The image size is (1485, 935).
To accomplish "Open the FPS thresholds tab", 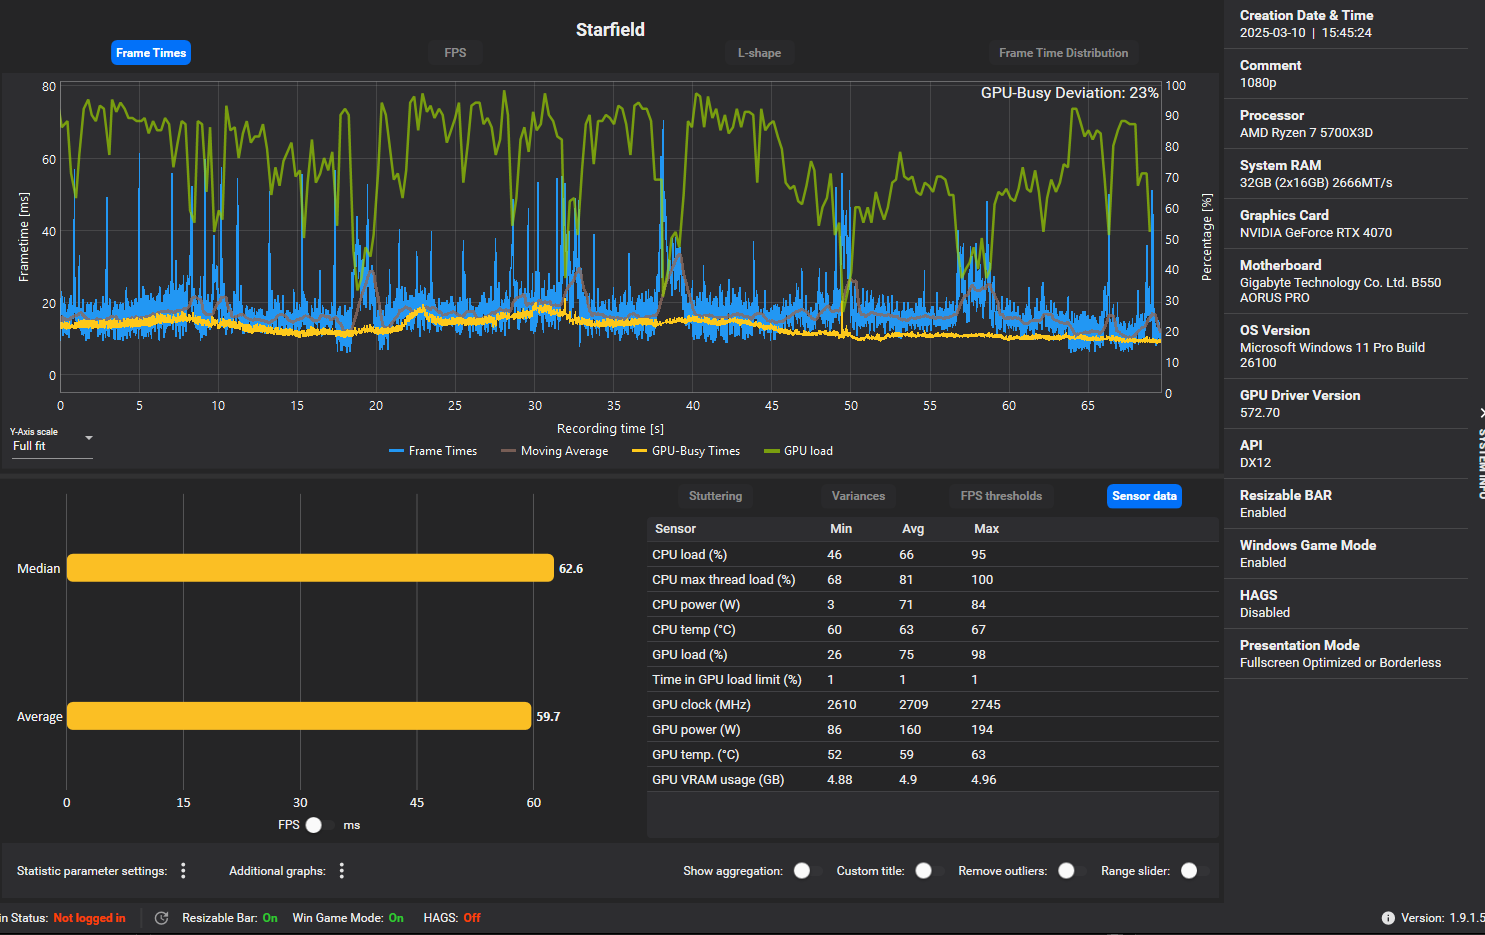I will click(x=1001, y=496).
